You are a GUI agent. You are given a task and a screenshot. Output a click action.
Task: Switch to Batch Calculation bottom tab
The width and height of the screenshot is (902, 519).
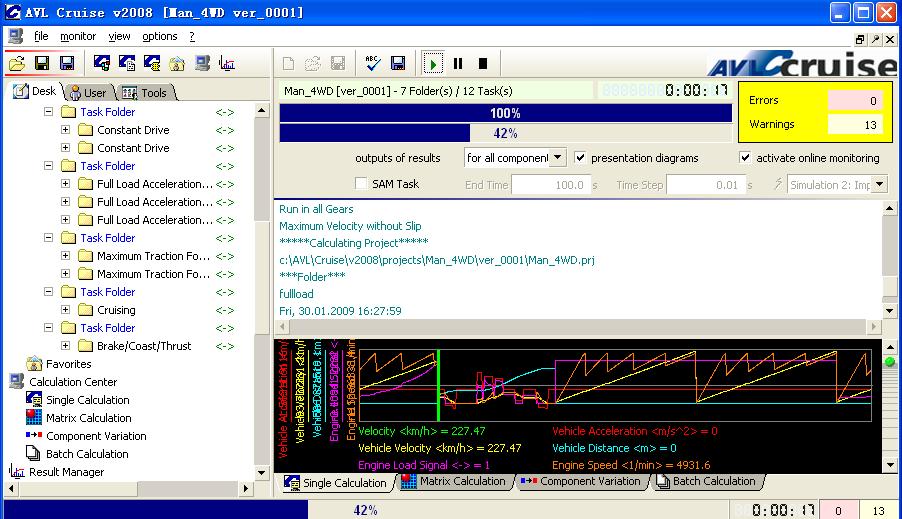(x=706, y=481)
